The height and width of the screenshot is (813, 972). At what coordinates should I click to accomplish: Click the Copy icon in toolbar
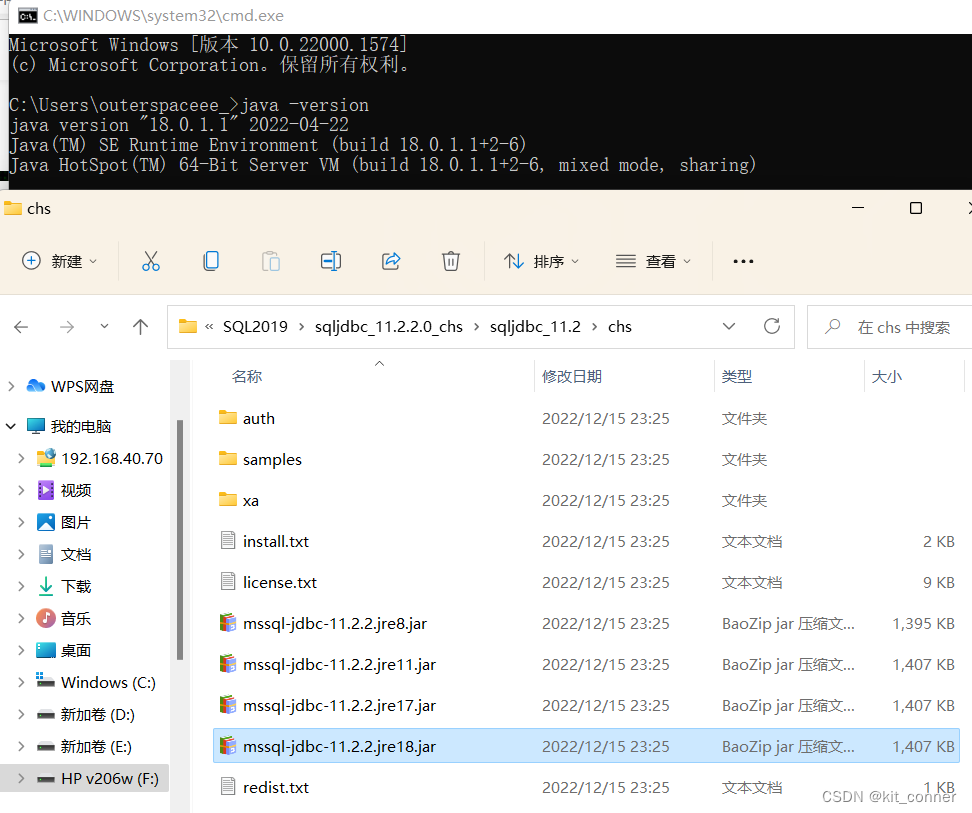click(x=211, y=261)
